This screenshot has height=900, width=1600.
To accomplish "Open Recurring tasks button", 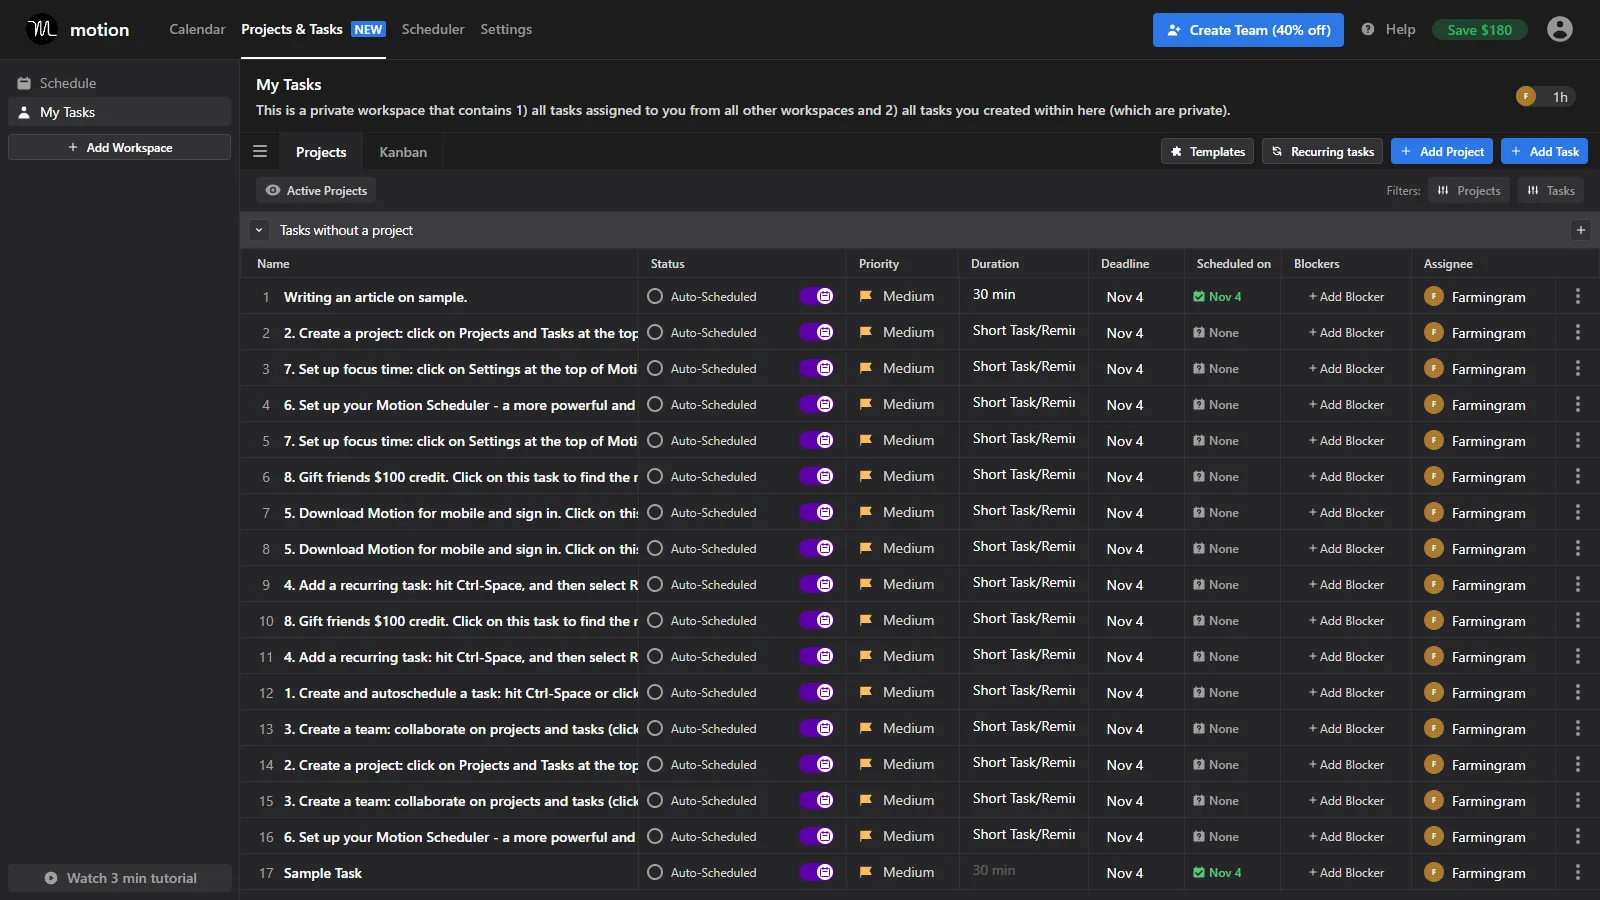I will pyautogui.click(x=1322, y=151).
